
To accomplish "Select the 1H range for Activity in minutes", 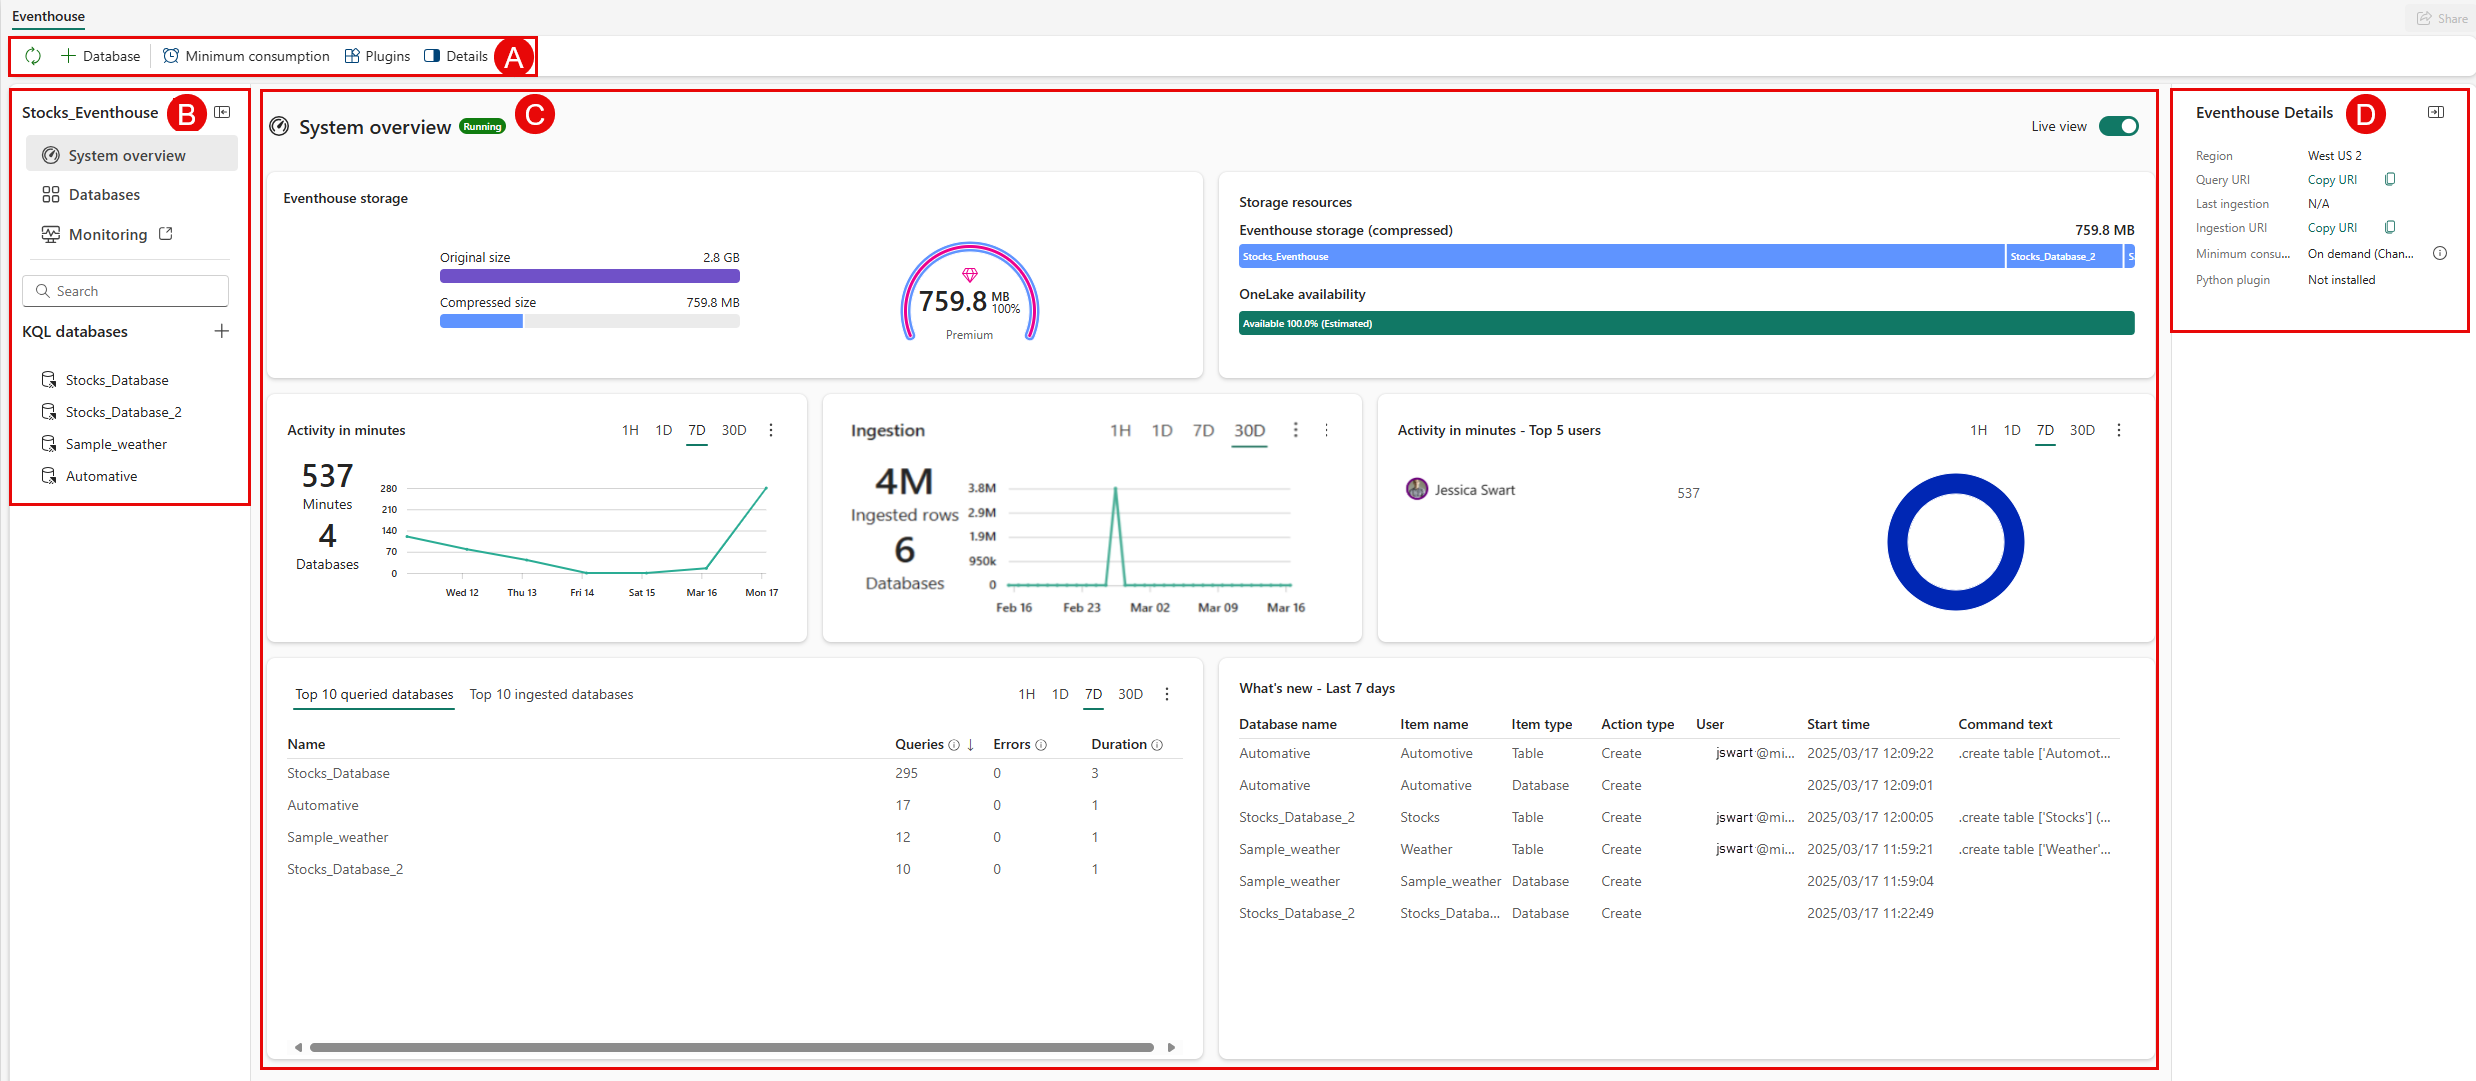I will (629, 430).
